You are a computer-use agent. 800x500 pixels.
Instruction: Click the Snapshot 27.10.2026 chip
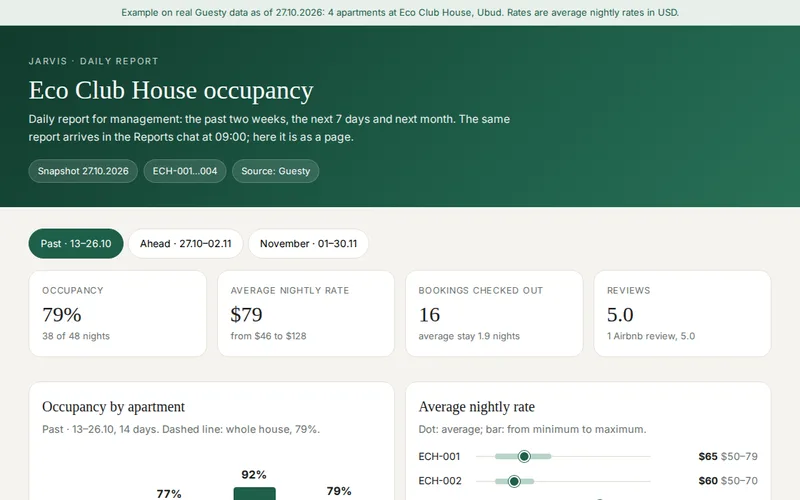(83, 171)
